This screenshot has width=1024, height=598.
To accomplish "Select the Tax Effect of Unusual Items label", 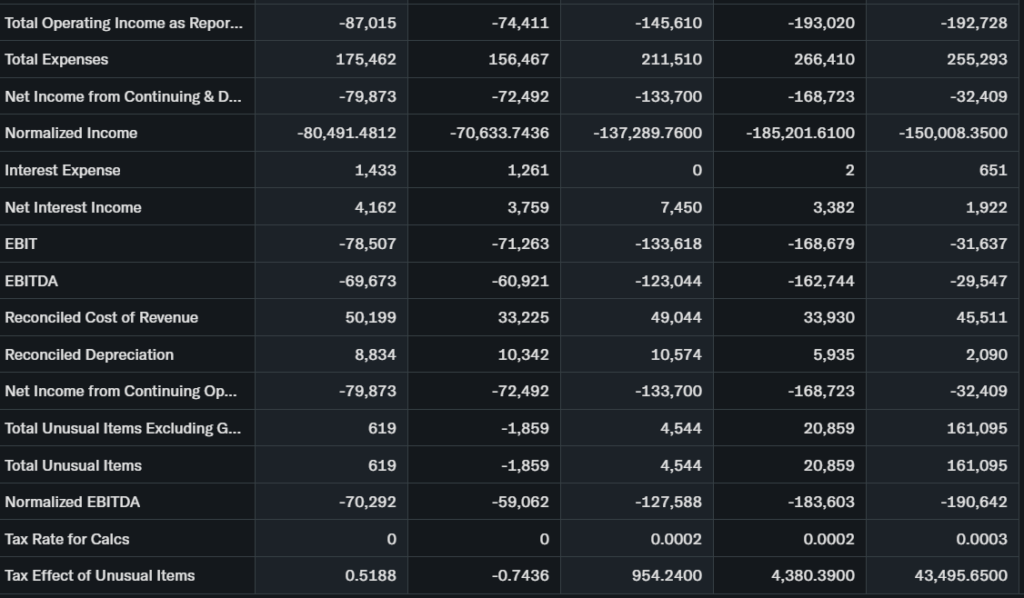I will (x=100, y=575).
